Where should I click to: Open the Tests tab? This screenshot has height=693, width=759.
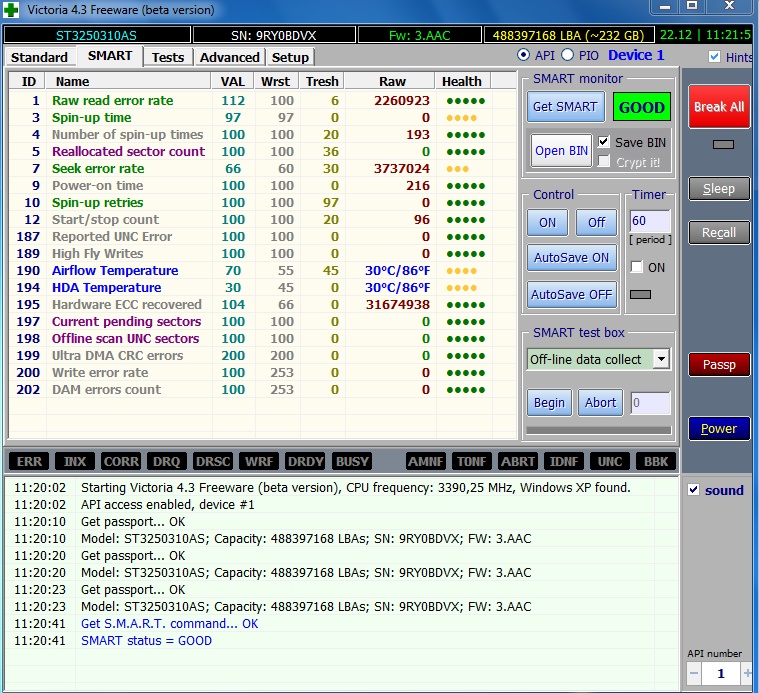pos(168,57)
